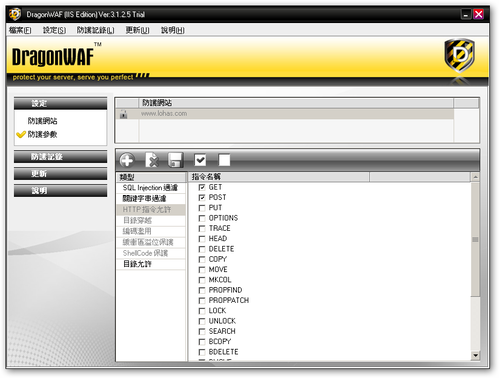Click the save floppy disk icon
The width and height of the screenshot is (499, 378).
point(176,160)
